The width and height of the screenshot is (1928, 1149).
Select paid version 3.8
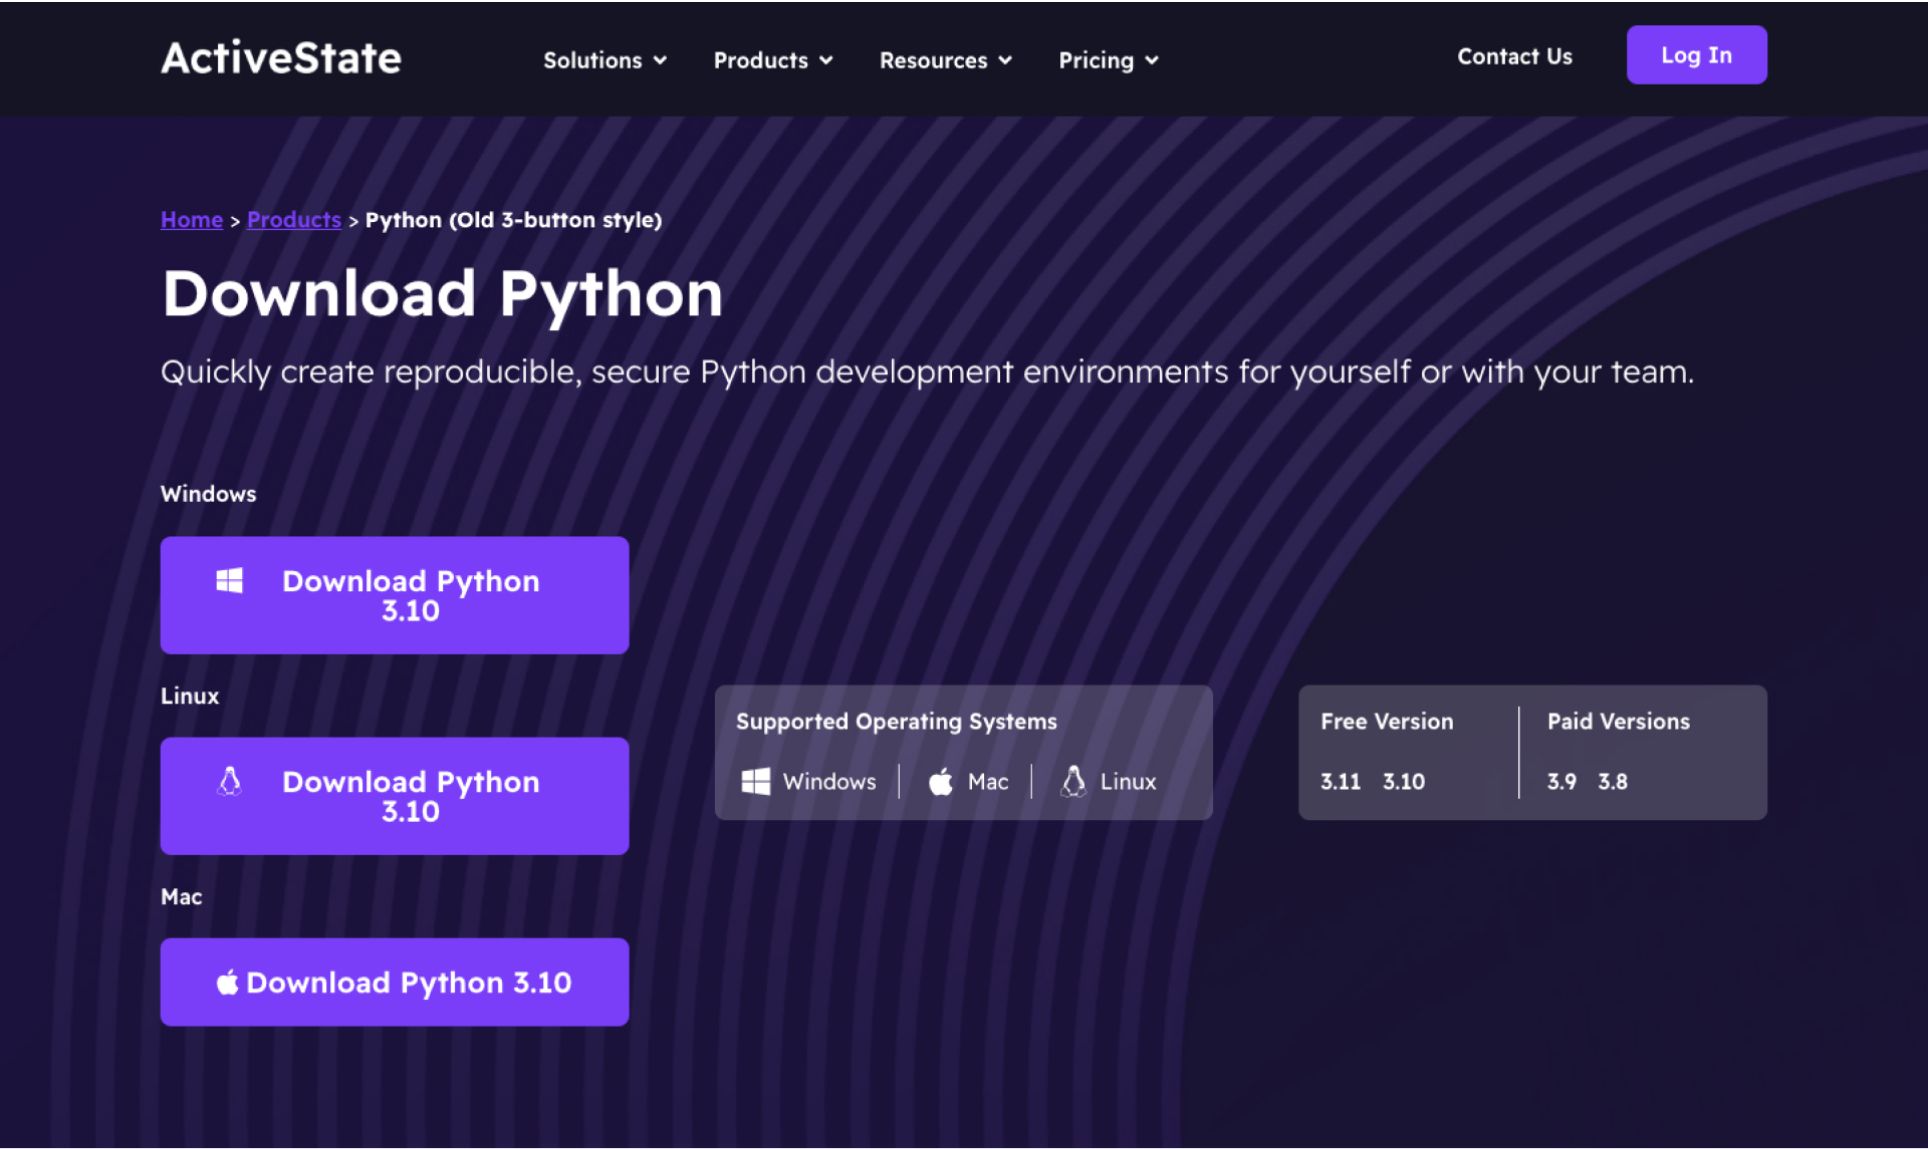[1612, 781]
